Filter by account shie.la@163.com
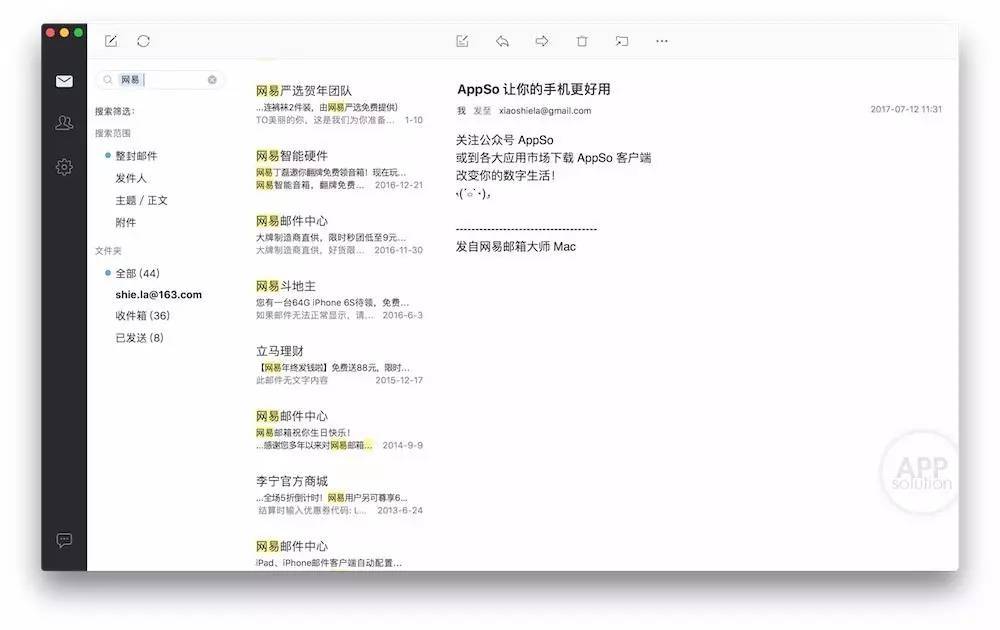 [158, 295]
